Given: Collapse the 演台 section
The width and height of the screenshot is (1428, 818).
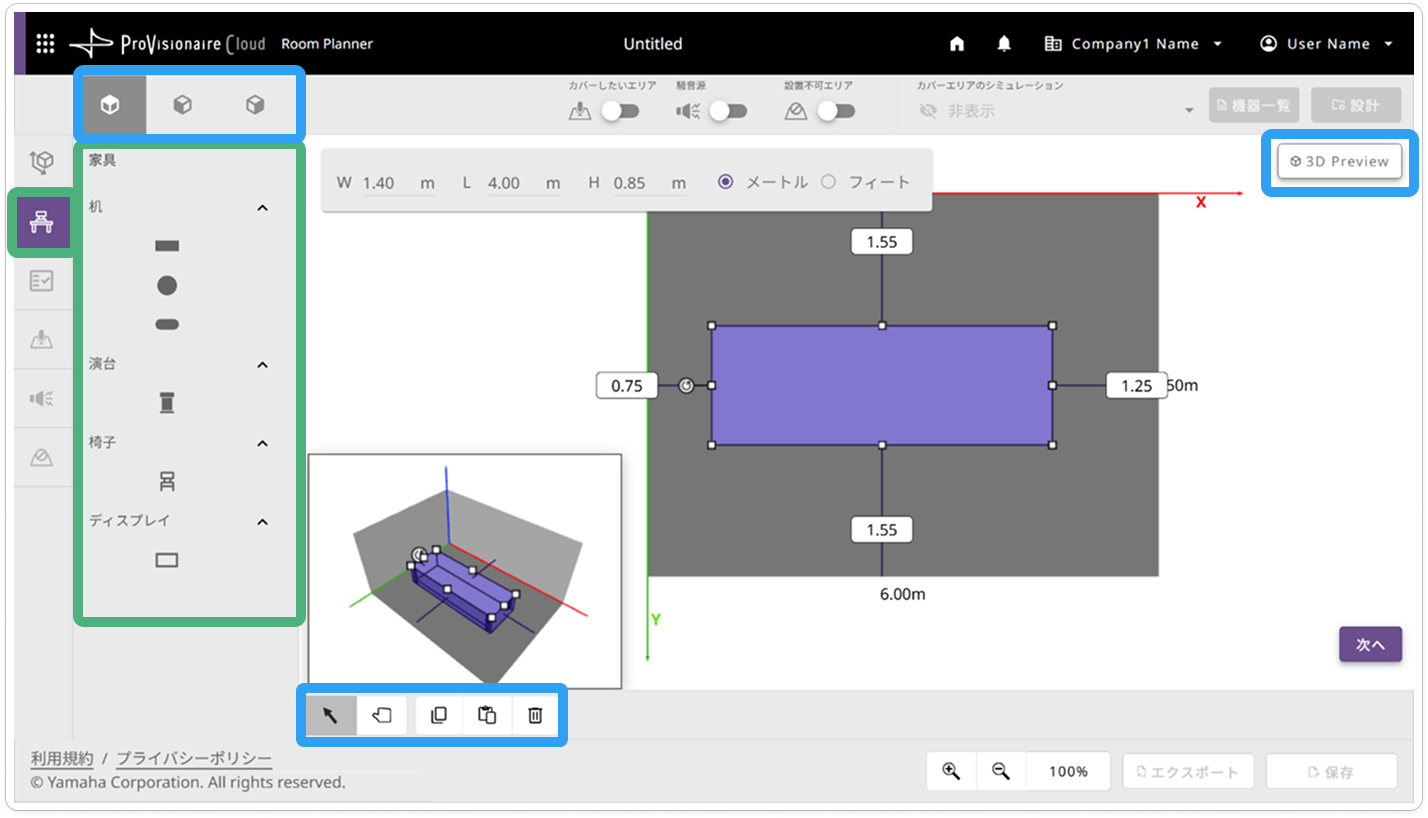Looking at the screenshot, I should (262, 364).
